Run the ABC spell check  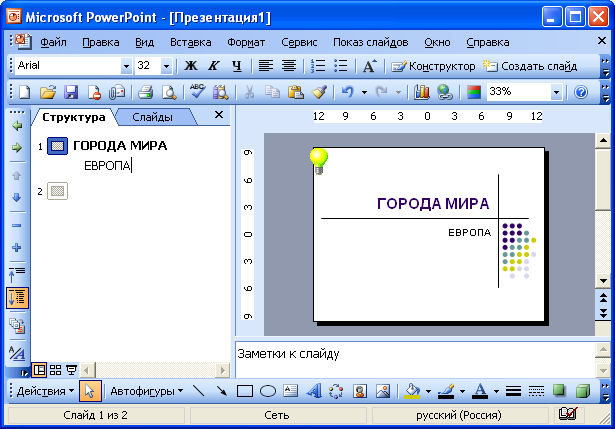(197, 93)
